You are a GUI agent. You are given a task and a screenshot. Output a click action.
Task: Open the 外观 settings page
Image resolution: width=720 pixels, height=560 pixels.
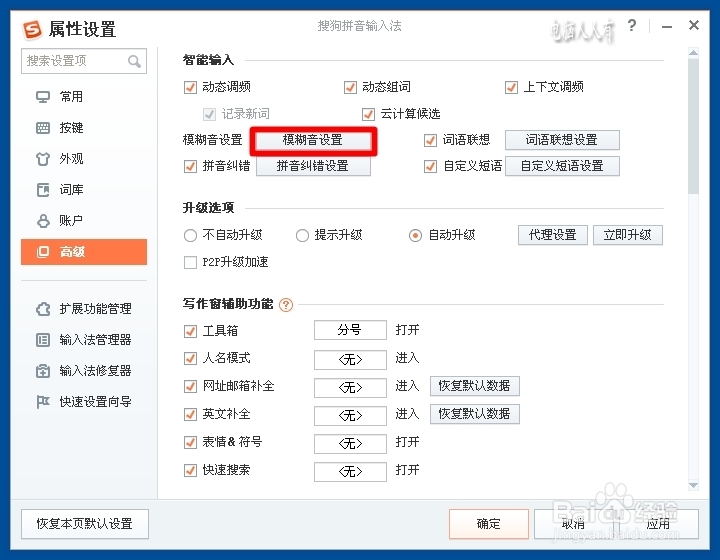(84, 159)
